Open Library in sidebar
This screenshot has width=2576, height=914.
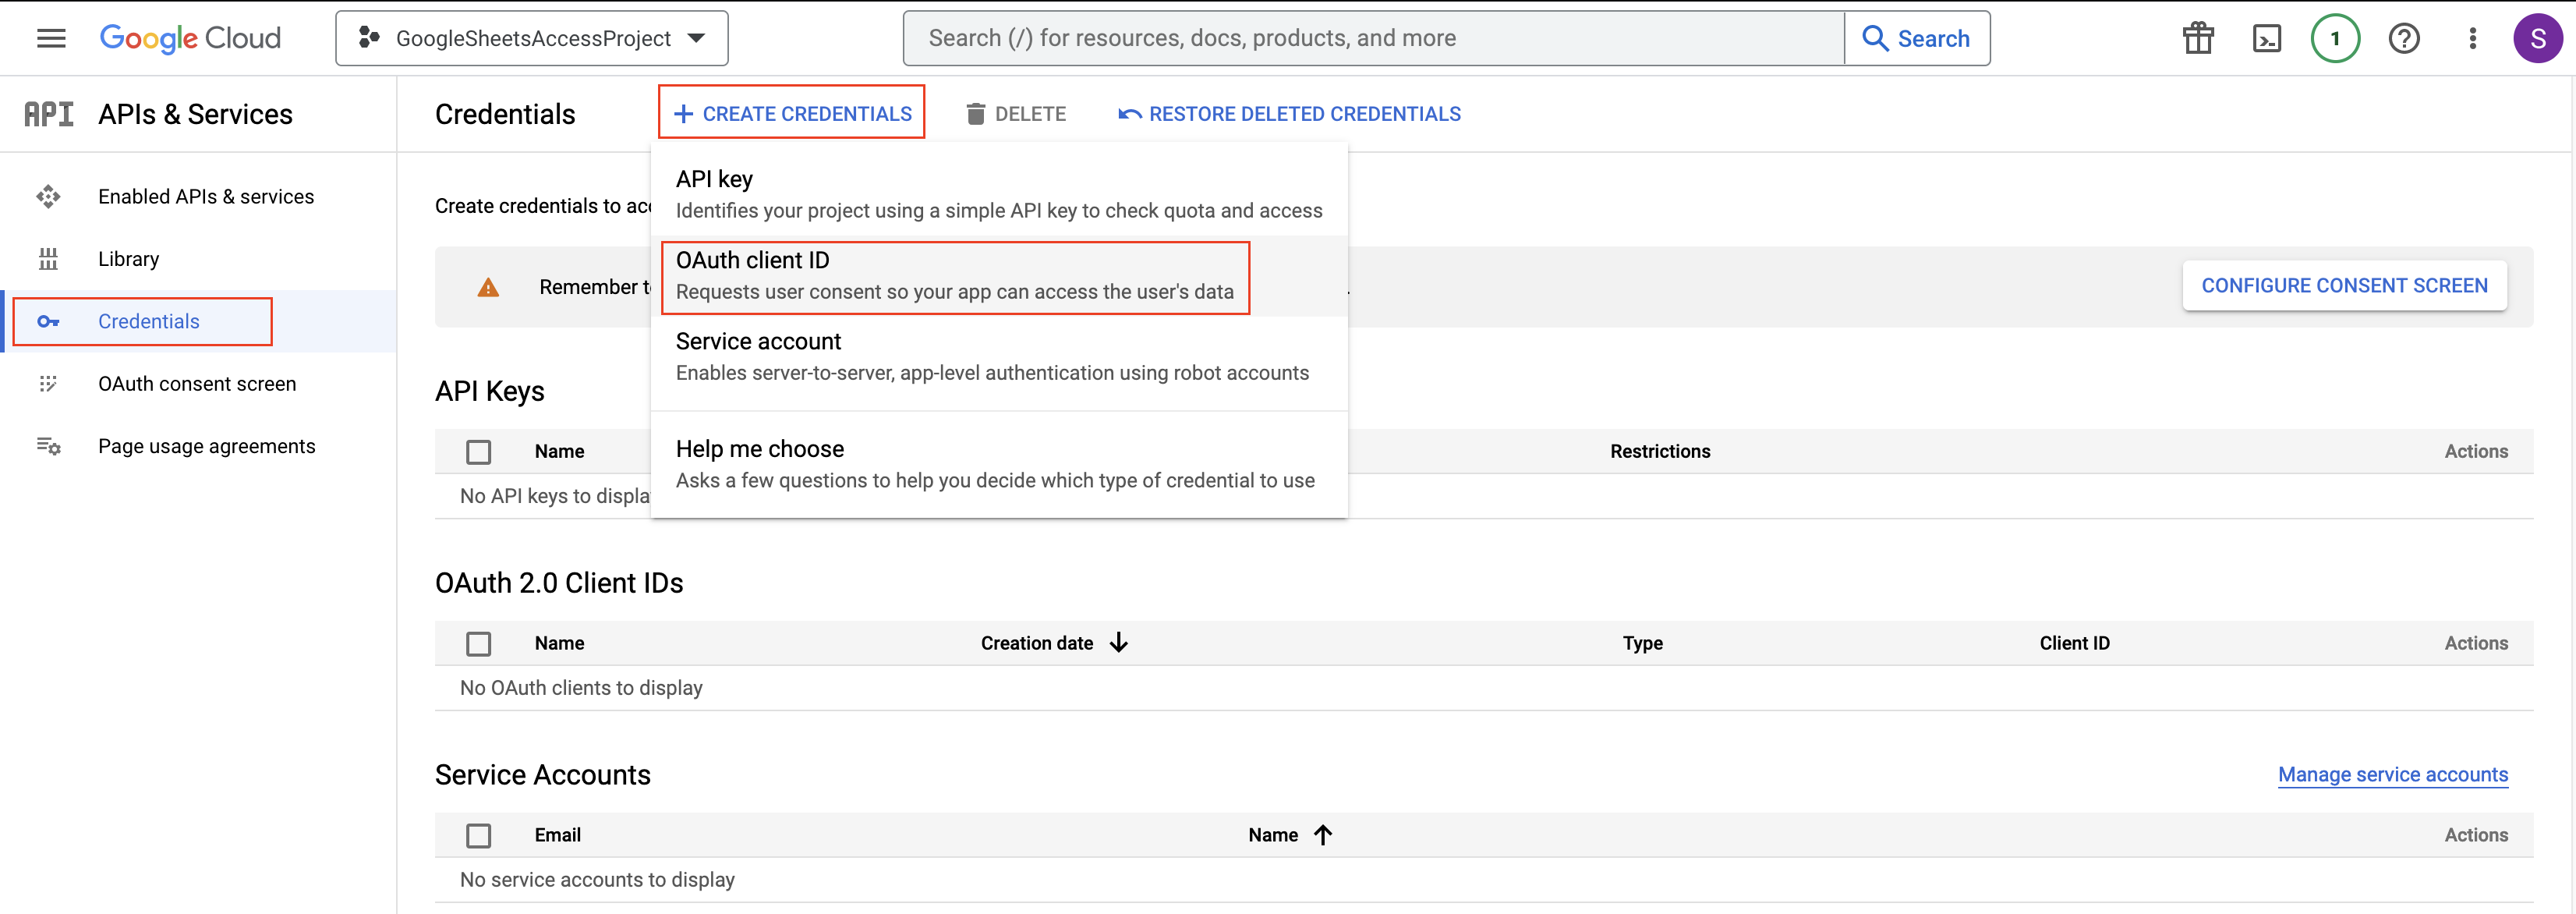point(128,259)
